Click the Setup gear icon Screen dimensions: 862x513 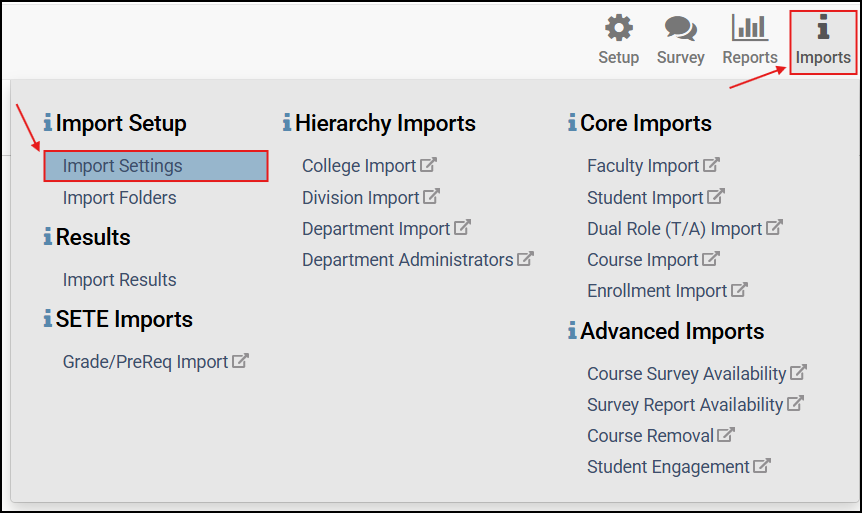click(x=619, y=28)
